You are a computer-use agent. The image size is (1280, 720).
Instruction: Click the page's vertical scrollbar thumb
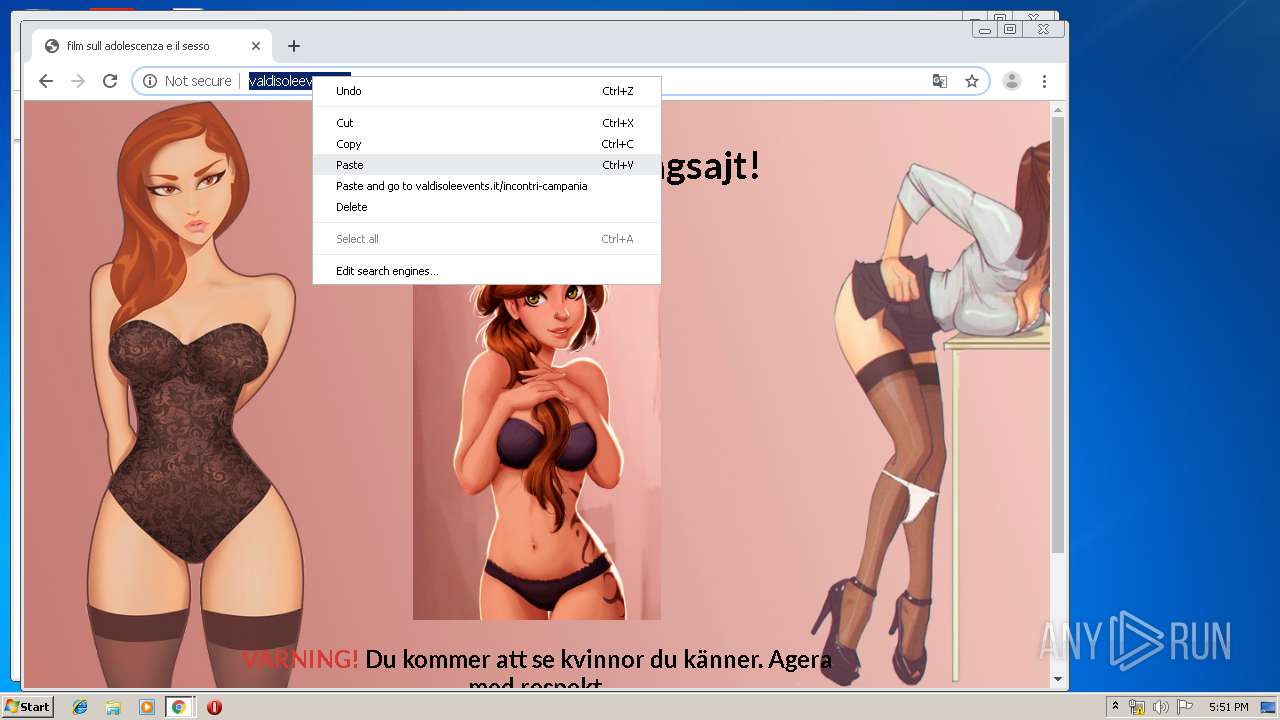click(1058, 335)
